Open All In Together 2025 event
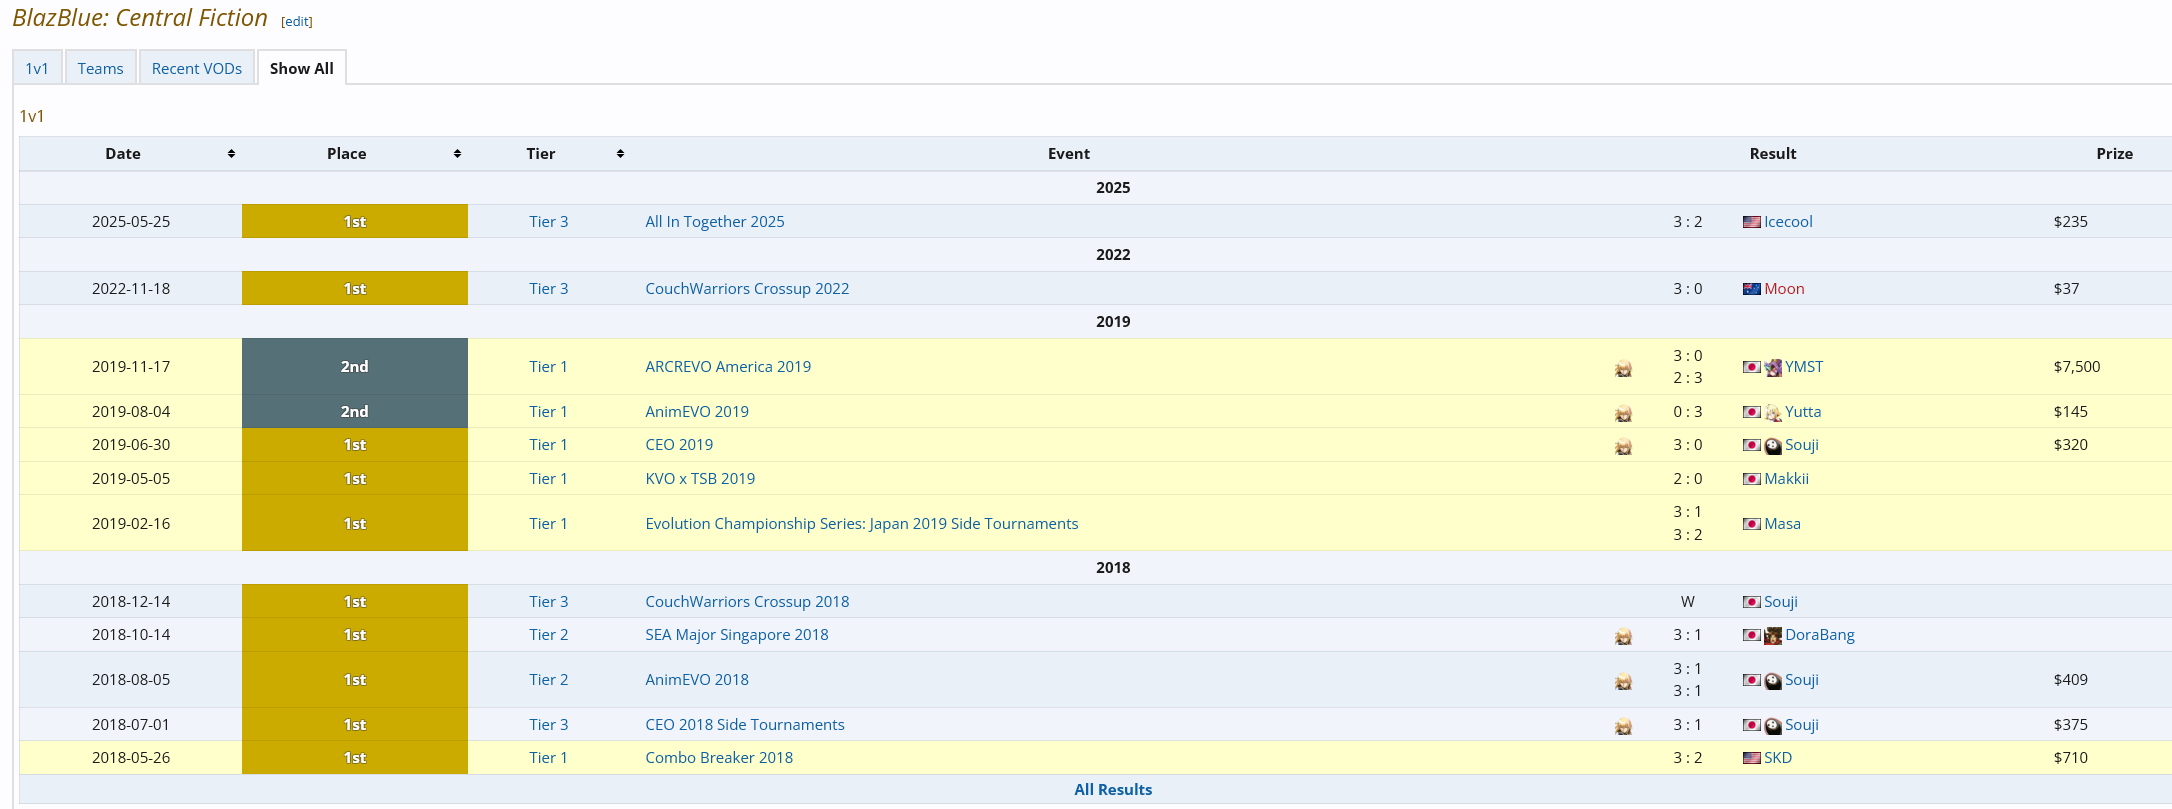 (x=715, y=222)
